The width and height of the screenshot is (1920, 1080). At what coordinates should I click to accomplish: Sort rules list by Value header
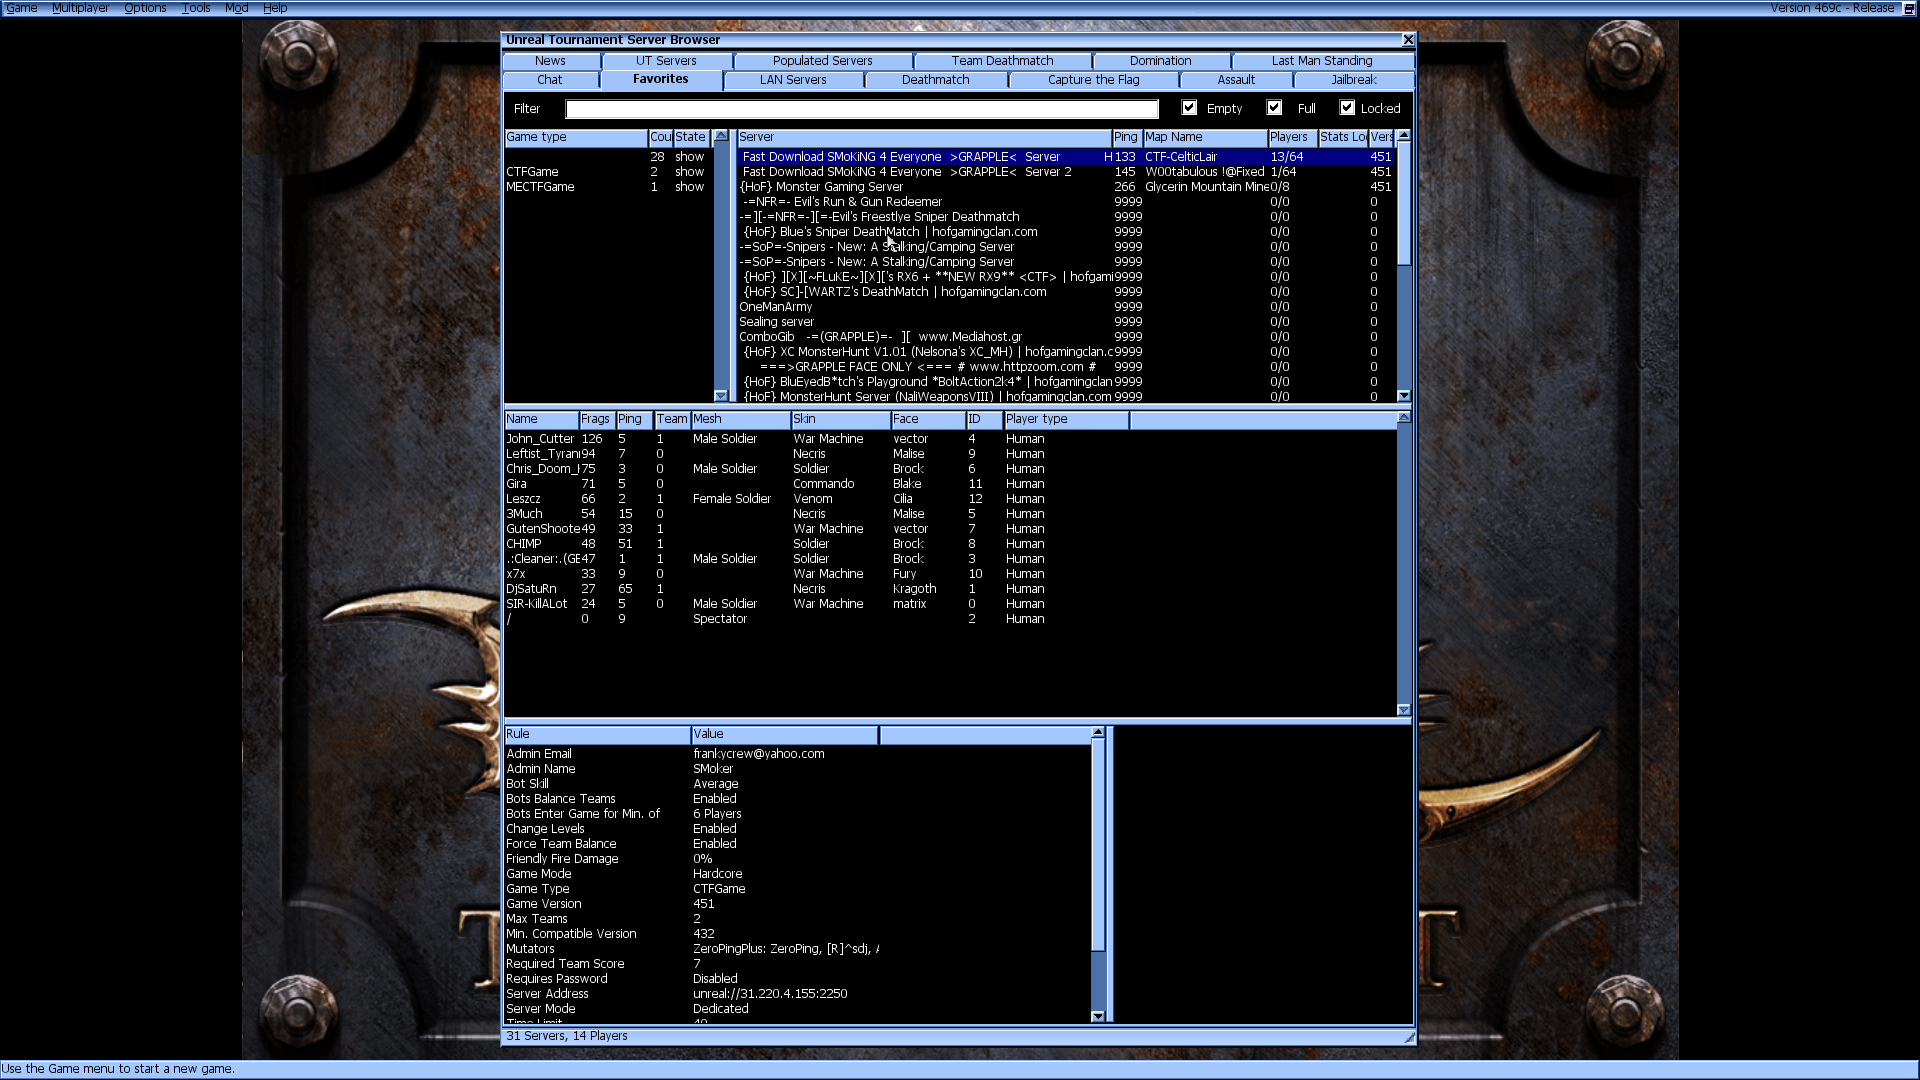[784, 734]
